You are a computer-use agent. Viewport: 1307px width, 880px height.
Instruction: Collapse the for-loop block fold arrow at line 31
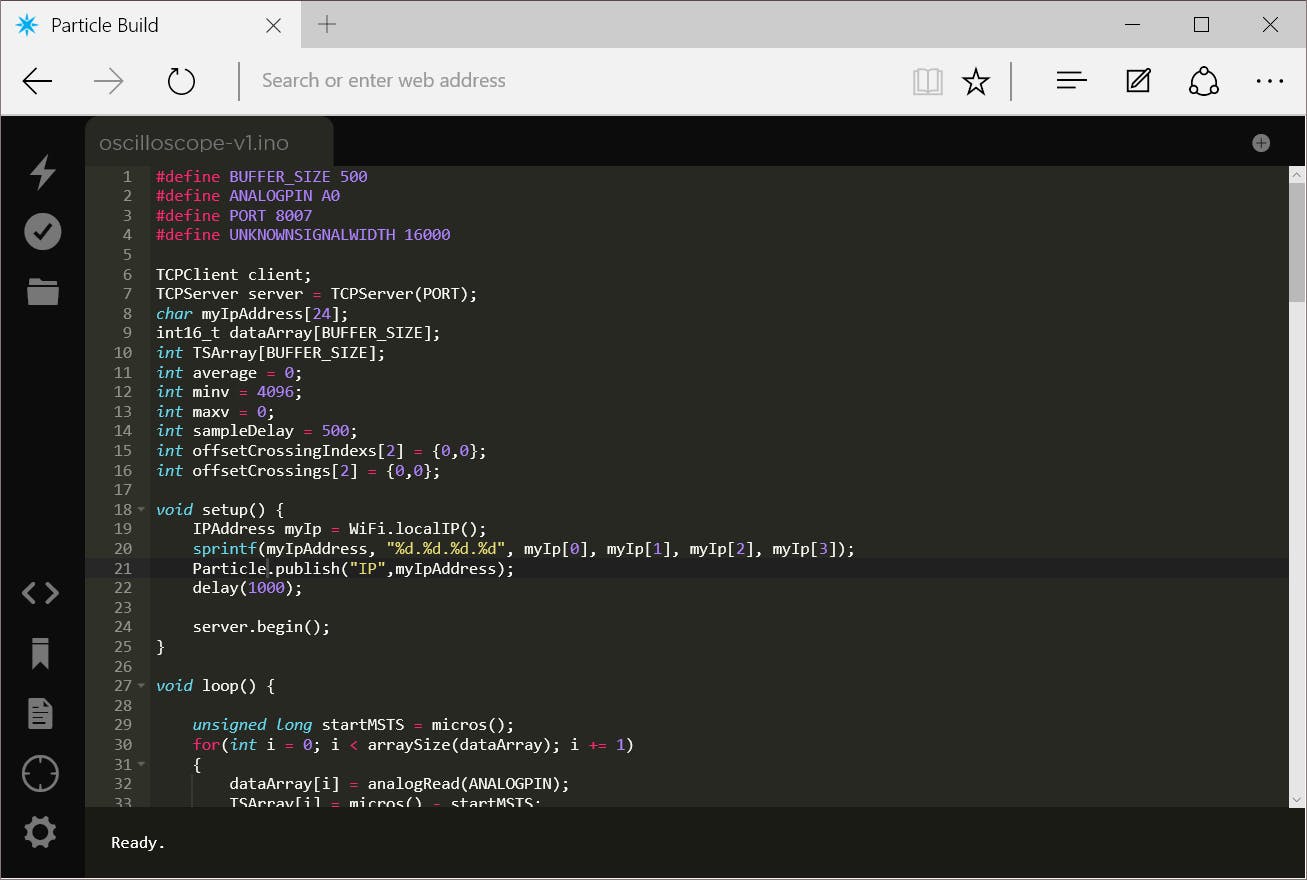[x=142, y=764]
